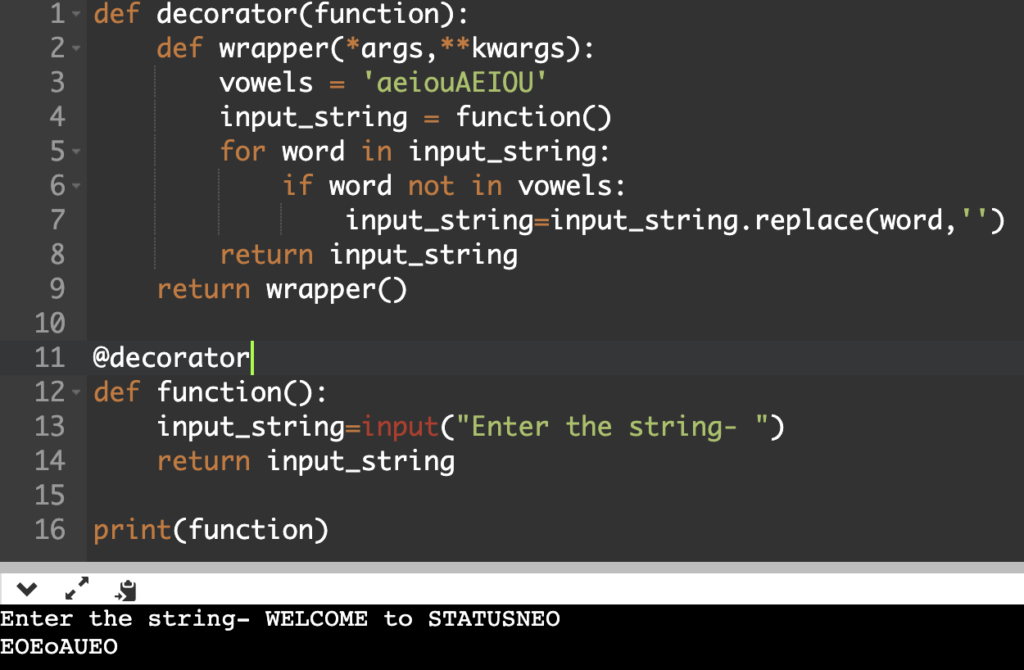Collapse the if block at line 6
The image size is (1024, 670).
(x=78, y=187)
